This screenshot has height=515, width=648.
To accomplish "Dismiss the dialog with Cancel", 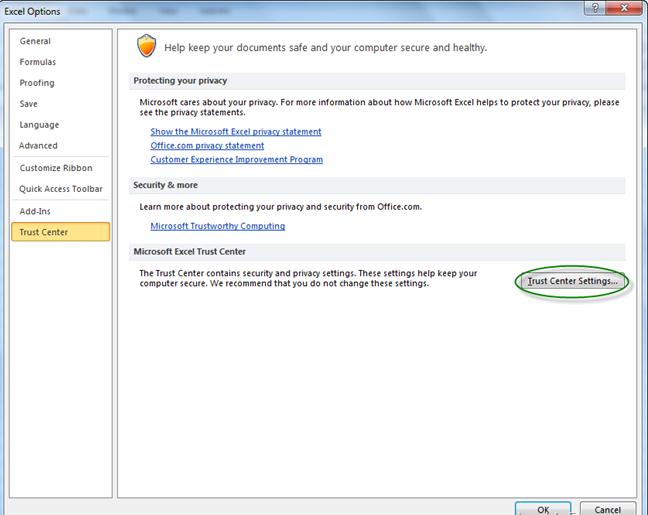I will [608, 509].
